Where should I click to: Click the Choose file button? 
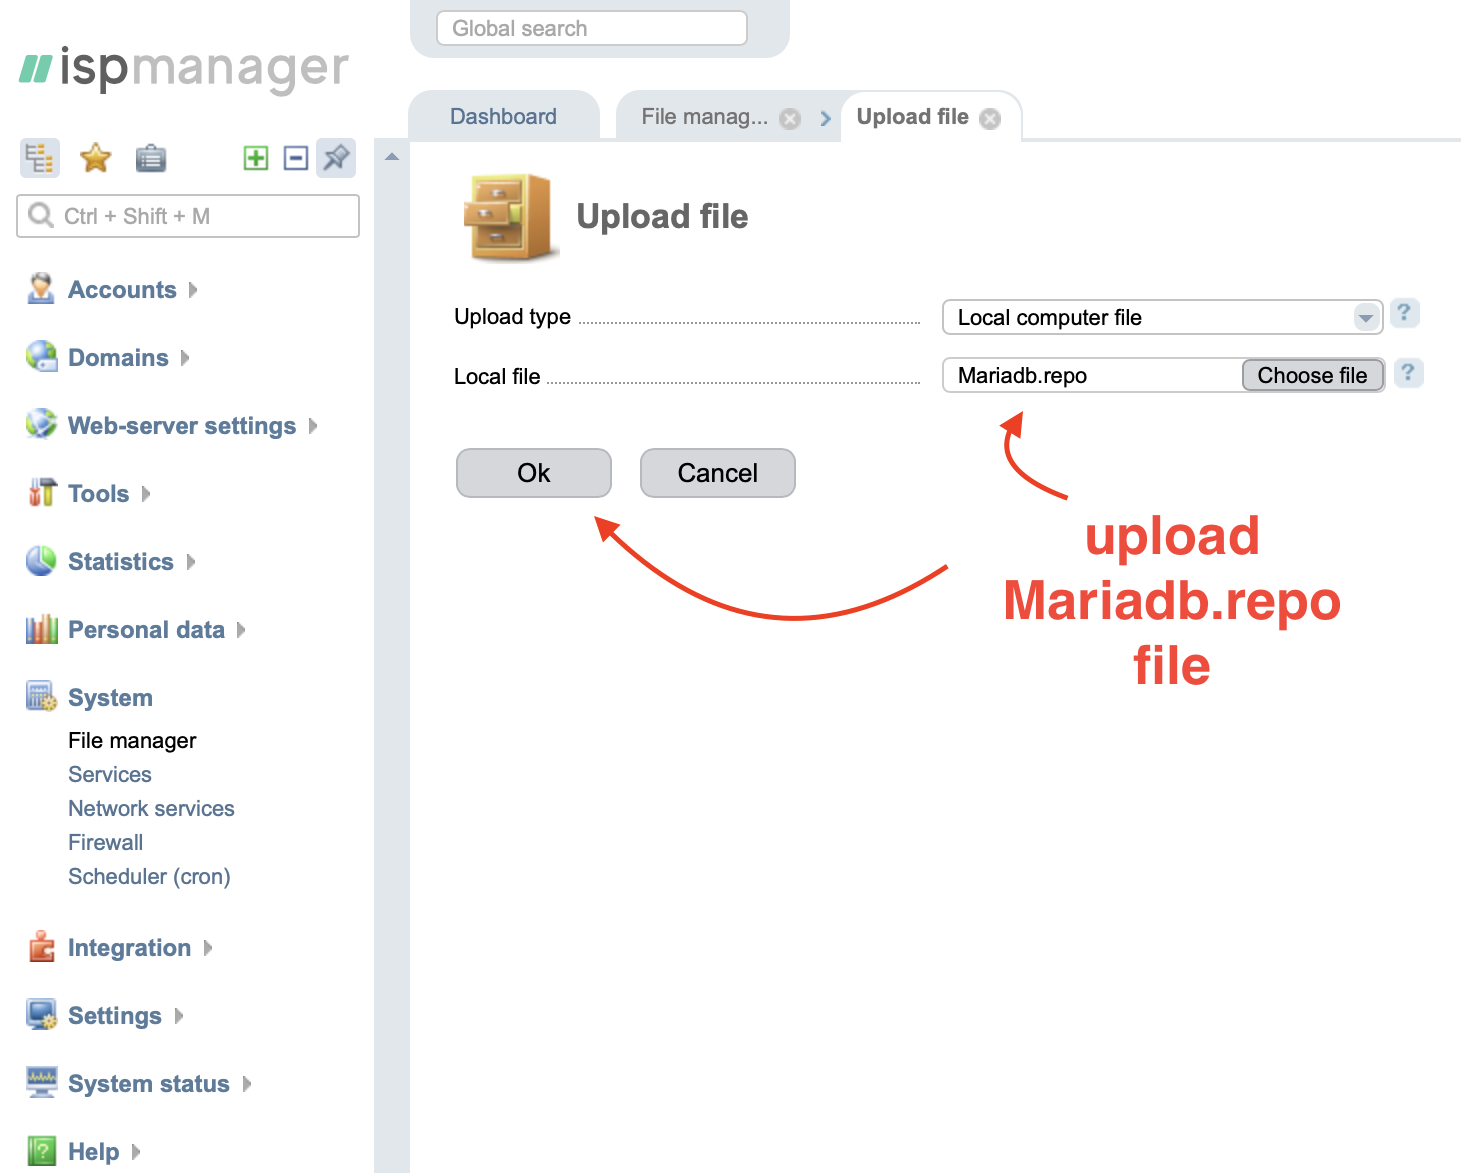tap(1312, 375)
